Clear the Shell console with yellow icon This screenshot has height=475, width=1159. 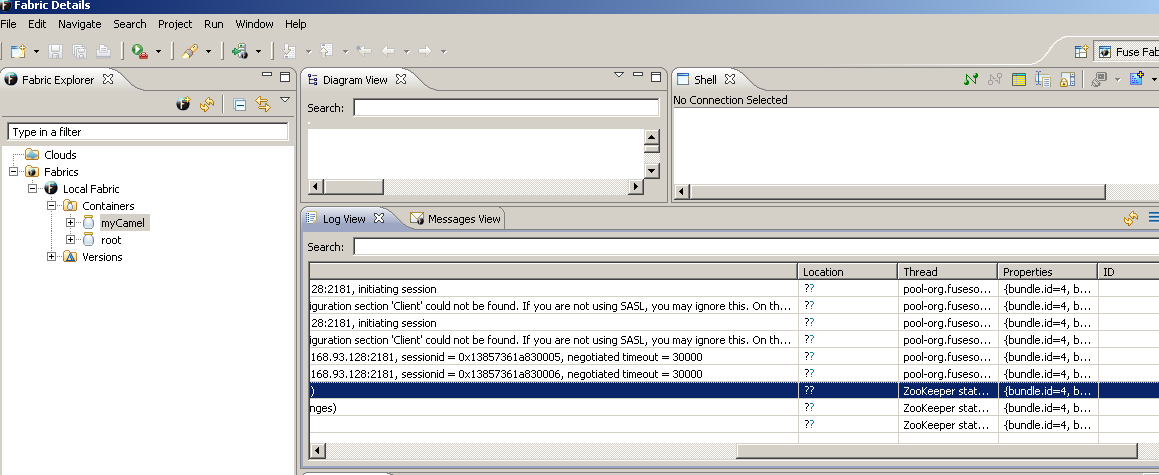[x=1019, y=79]
